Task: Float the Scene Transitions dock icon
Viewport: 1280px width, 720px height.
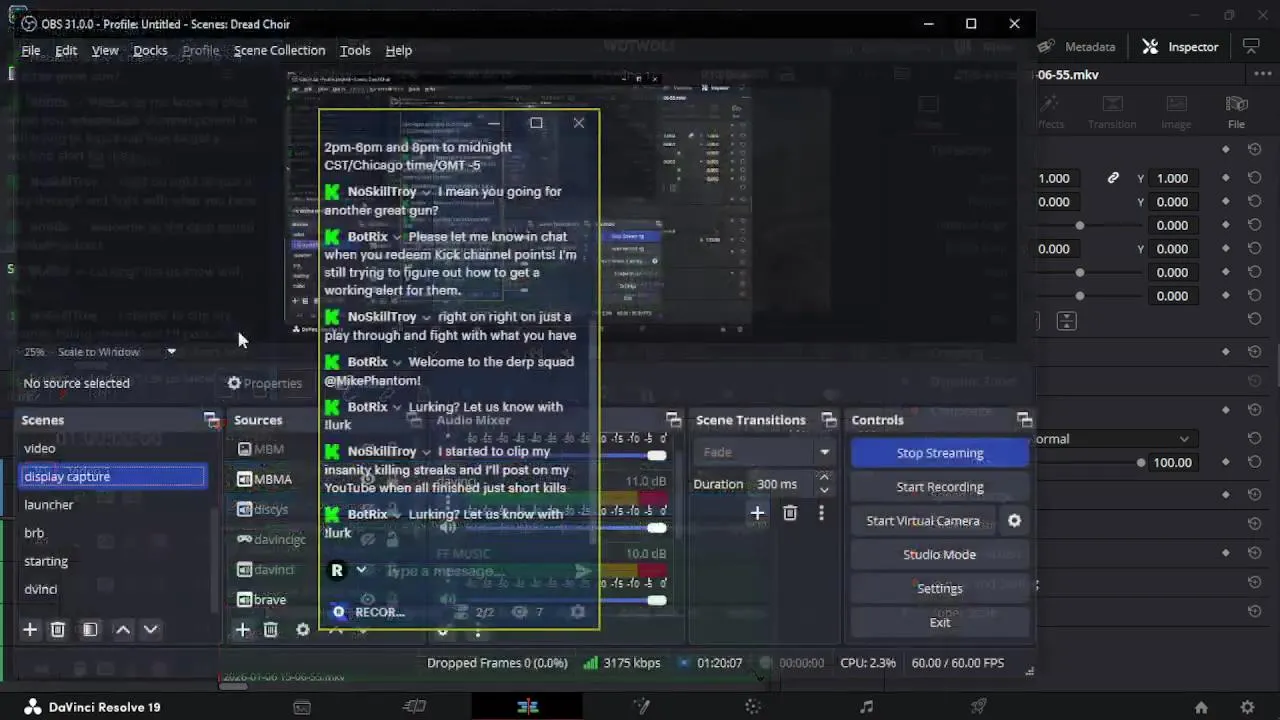Action: (x=828, y=420)
